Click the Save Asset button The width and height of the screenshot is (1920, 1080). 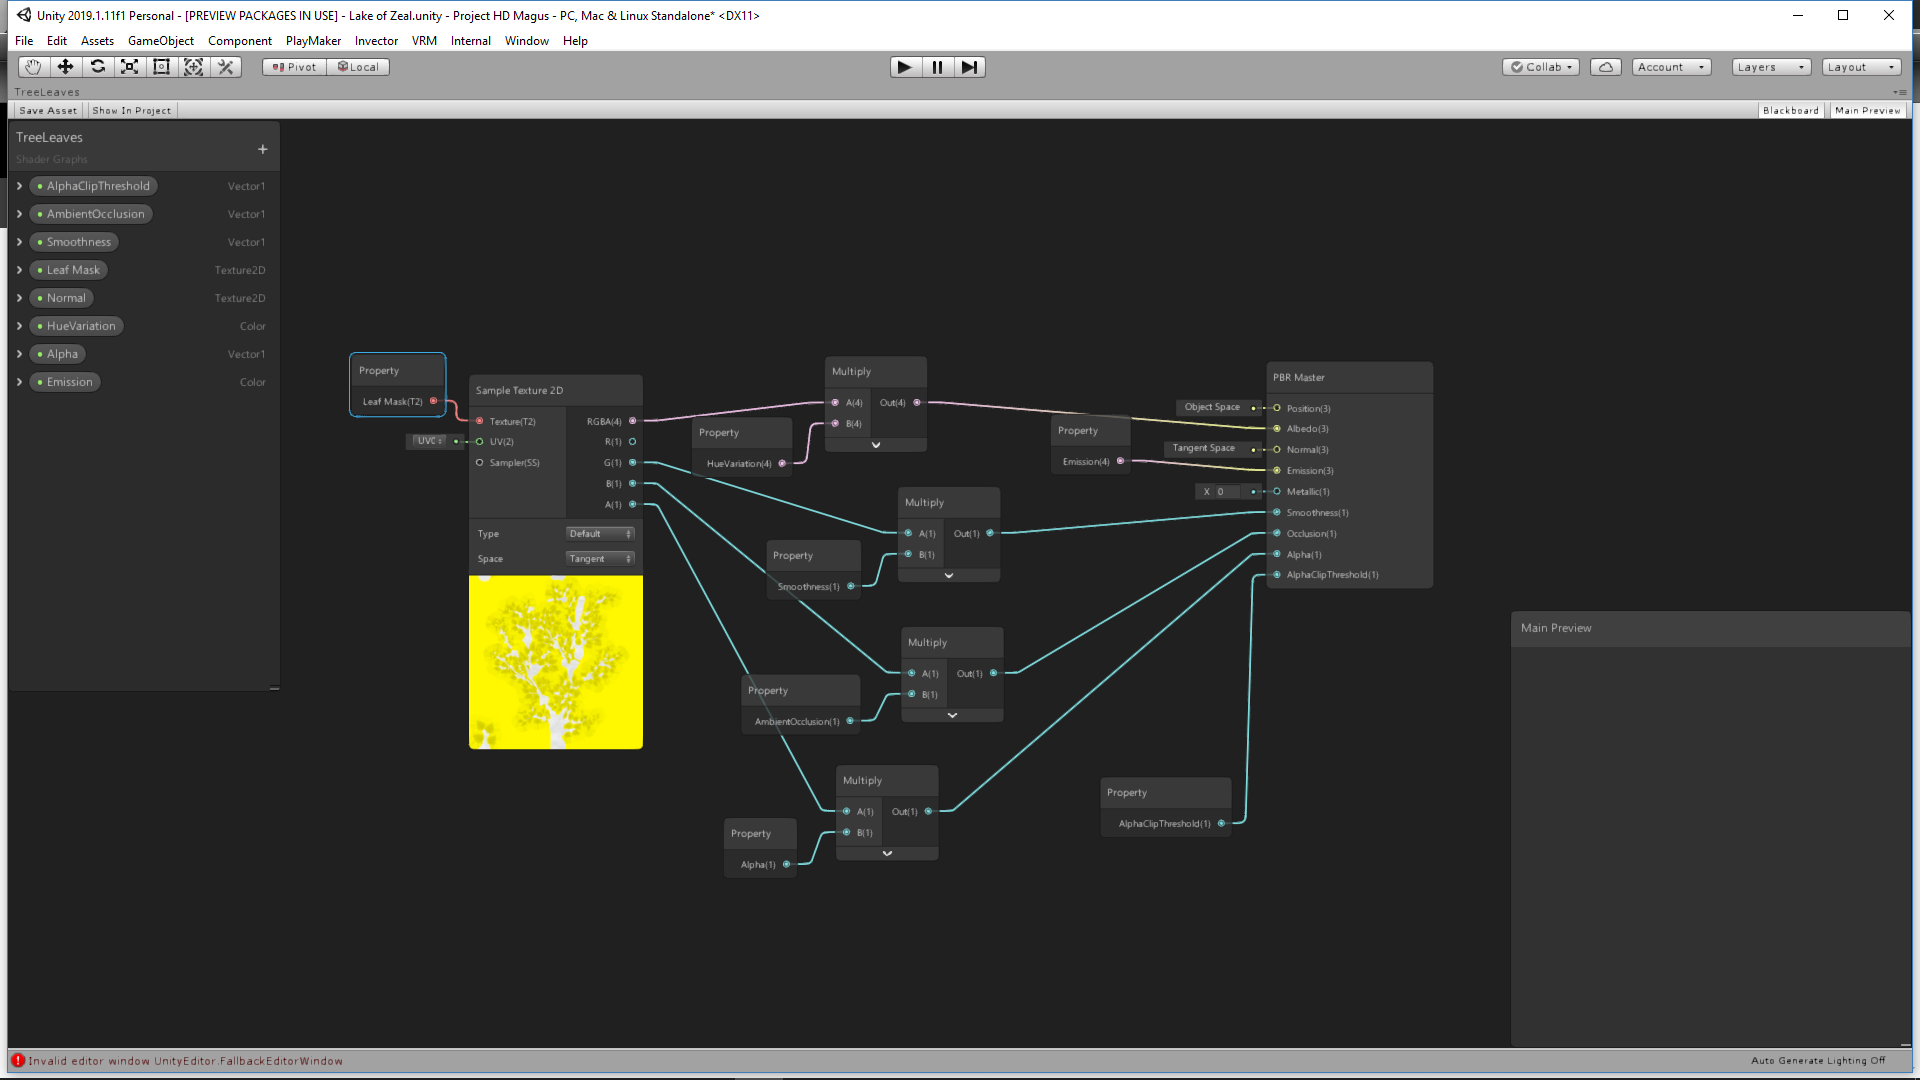(x=47, y=111)
